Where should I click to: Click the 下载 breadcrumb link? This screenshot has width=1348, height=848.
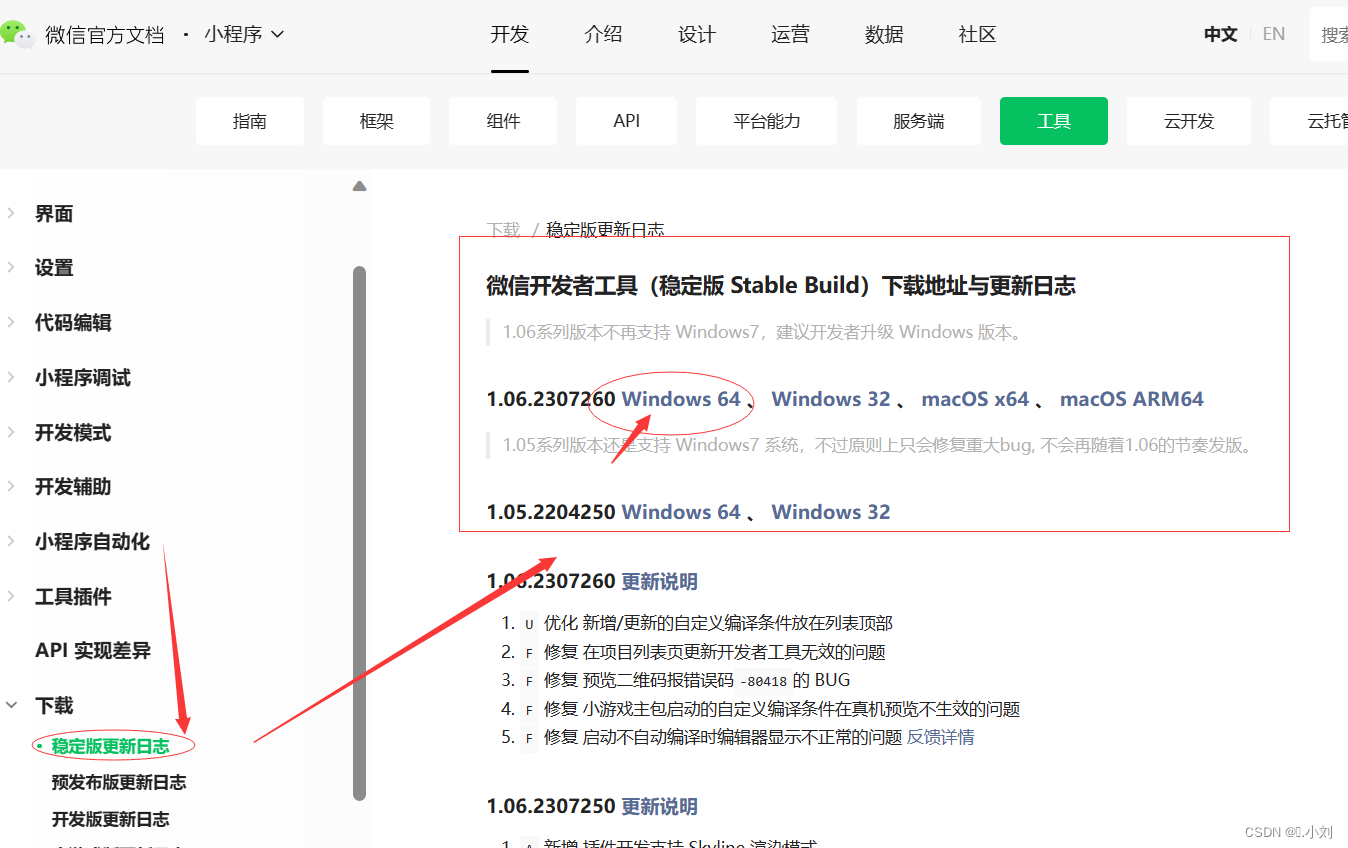tap(504, 230)
